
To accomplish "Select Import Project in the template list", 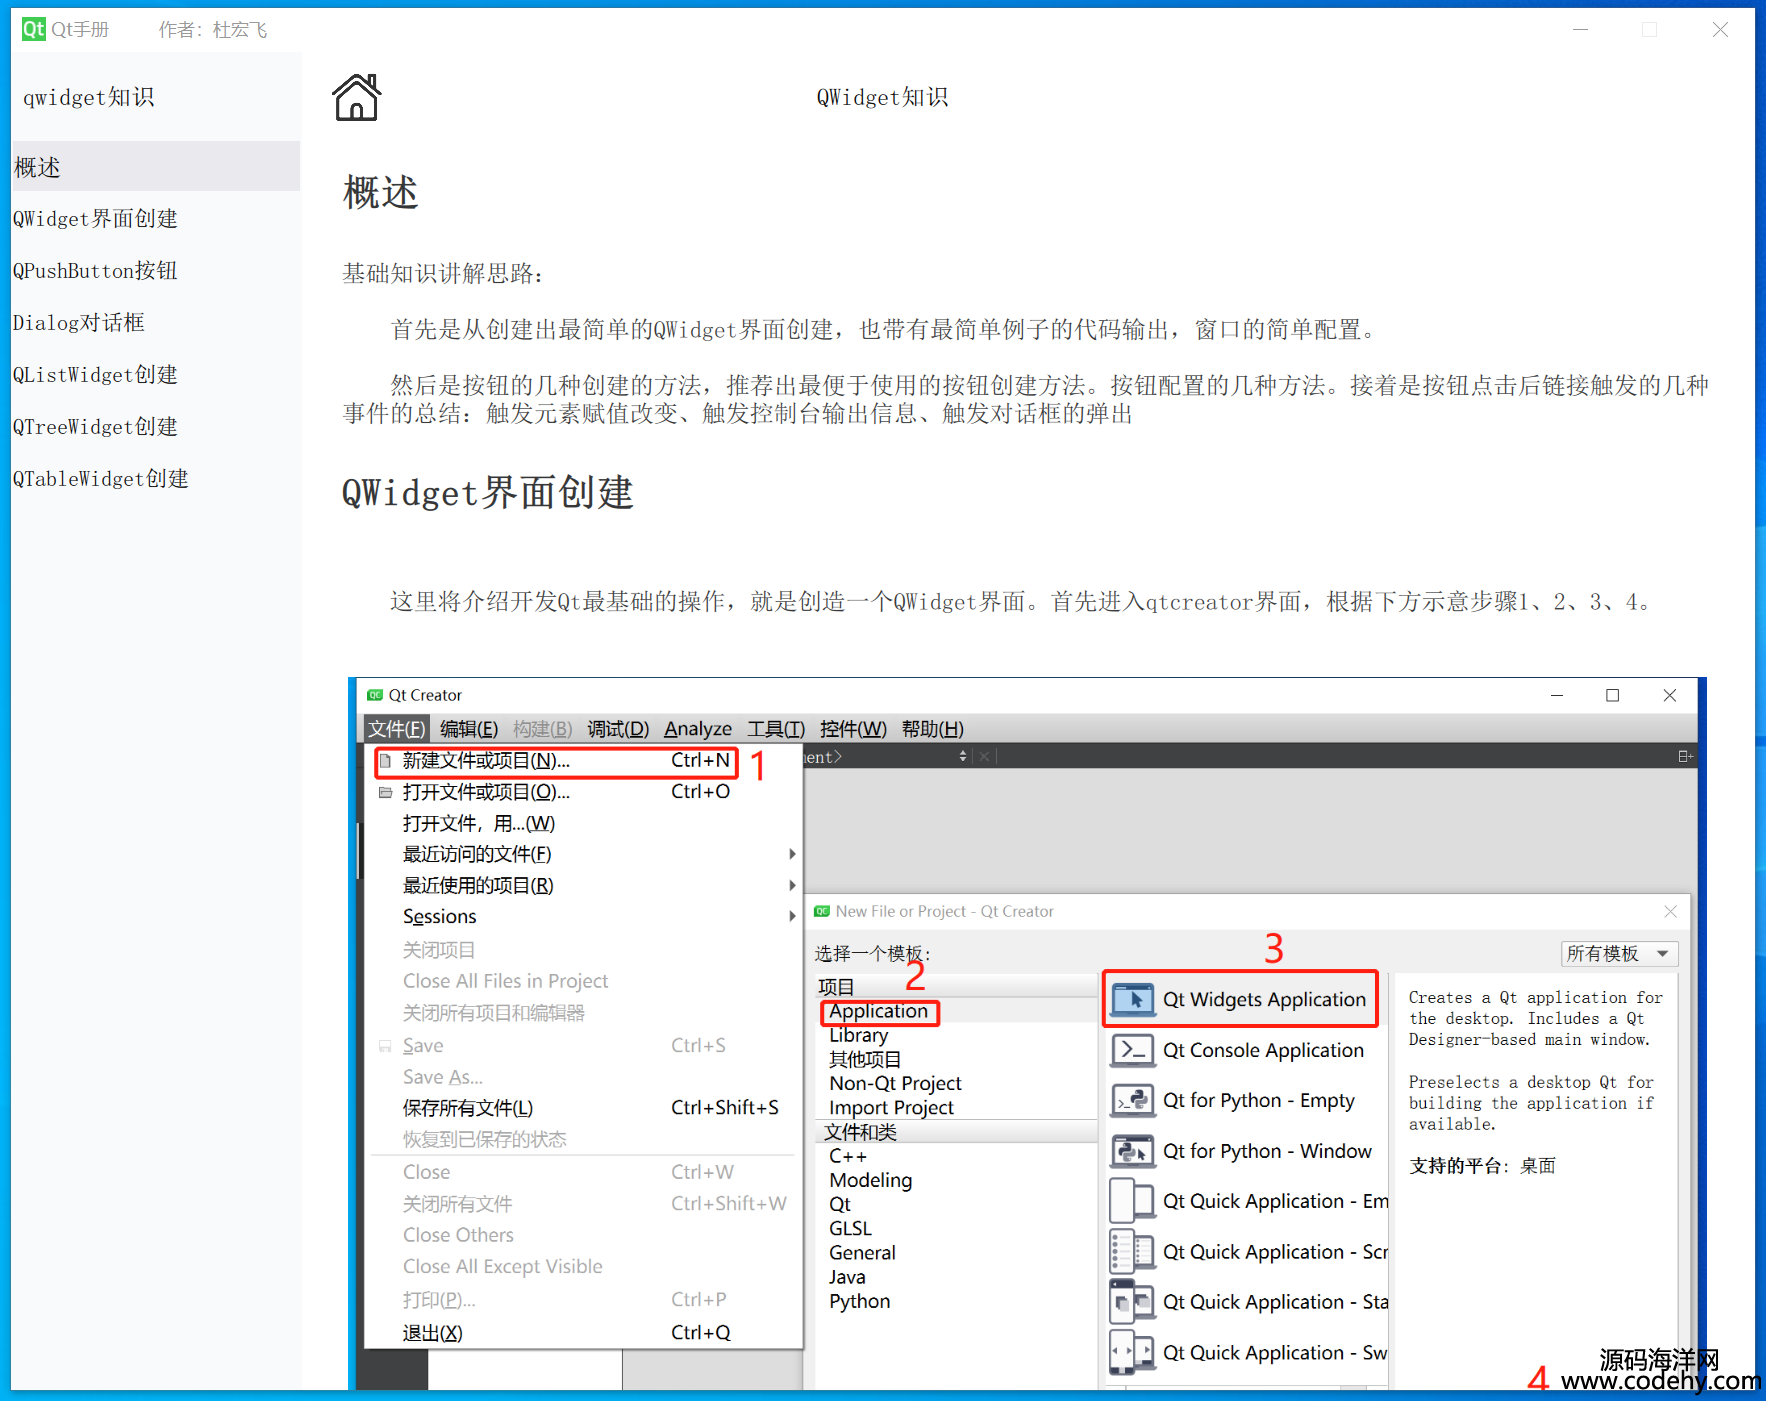I will coord(891,1107).
